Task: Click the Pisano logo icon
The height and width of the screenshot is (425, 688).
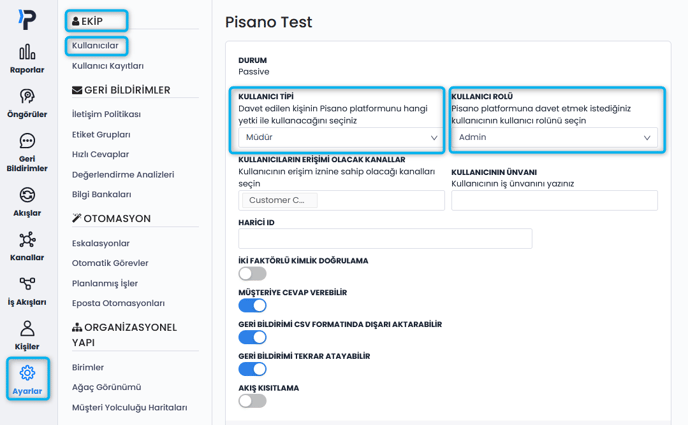Action: [27, 18]
